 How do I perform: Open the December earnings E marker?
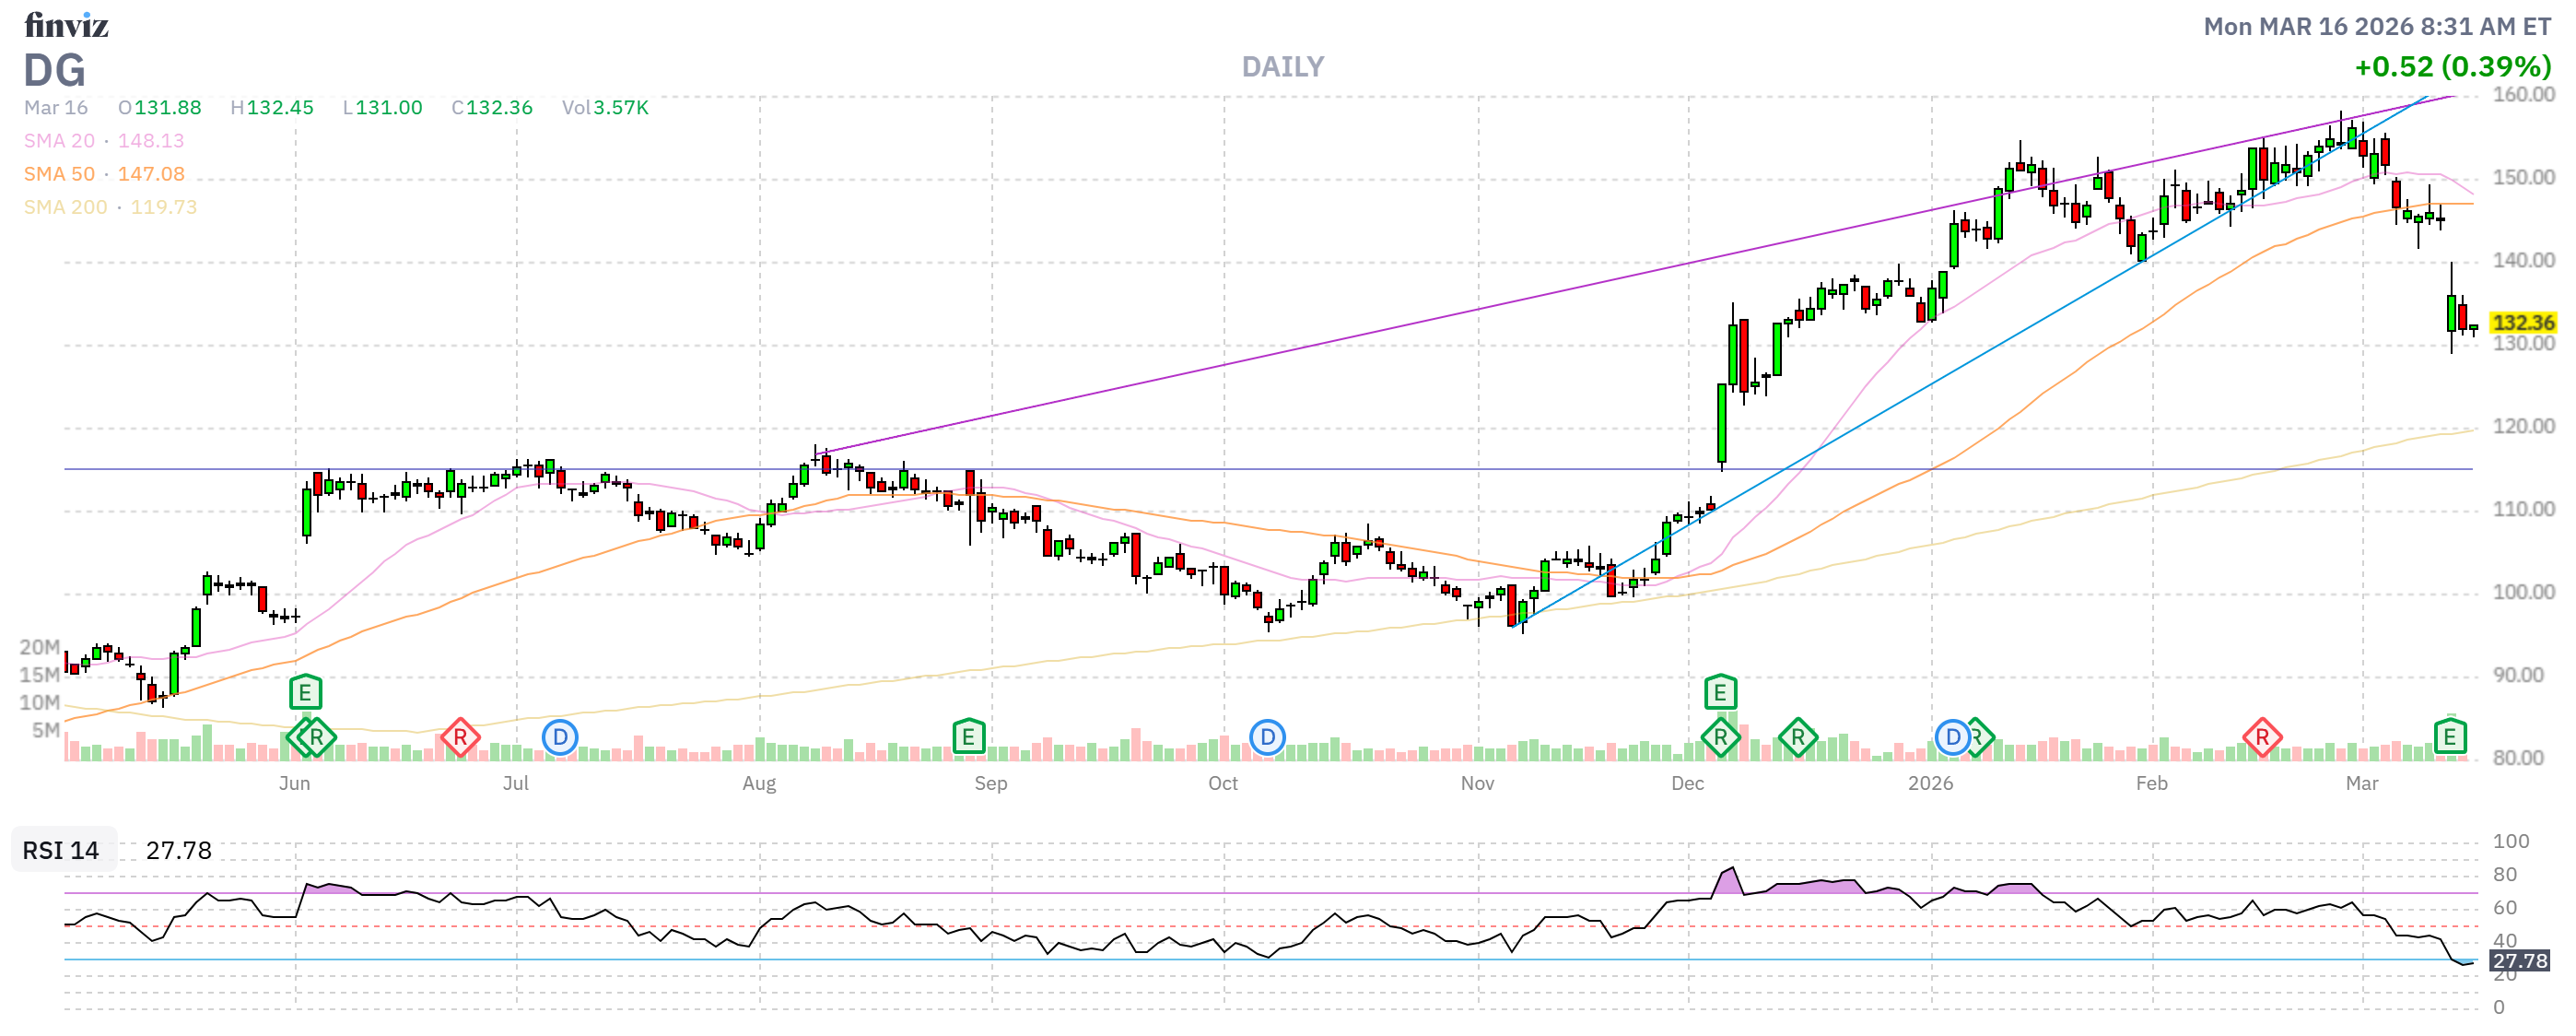pos(1720,692)
